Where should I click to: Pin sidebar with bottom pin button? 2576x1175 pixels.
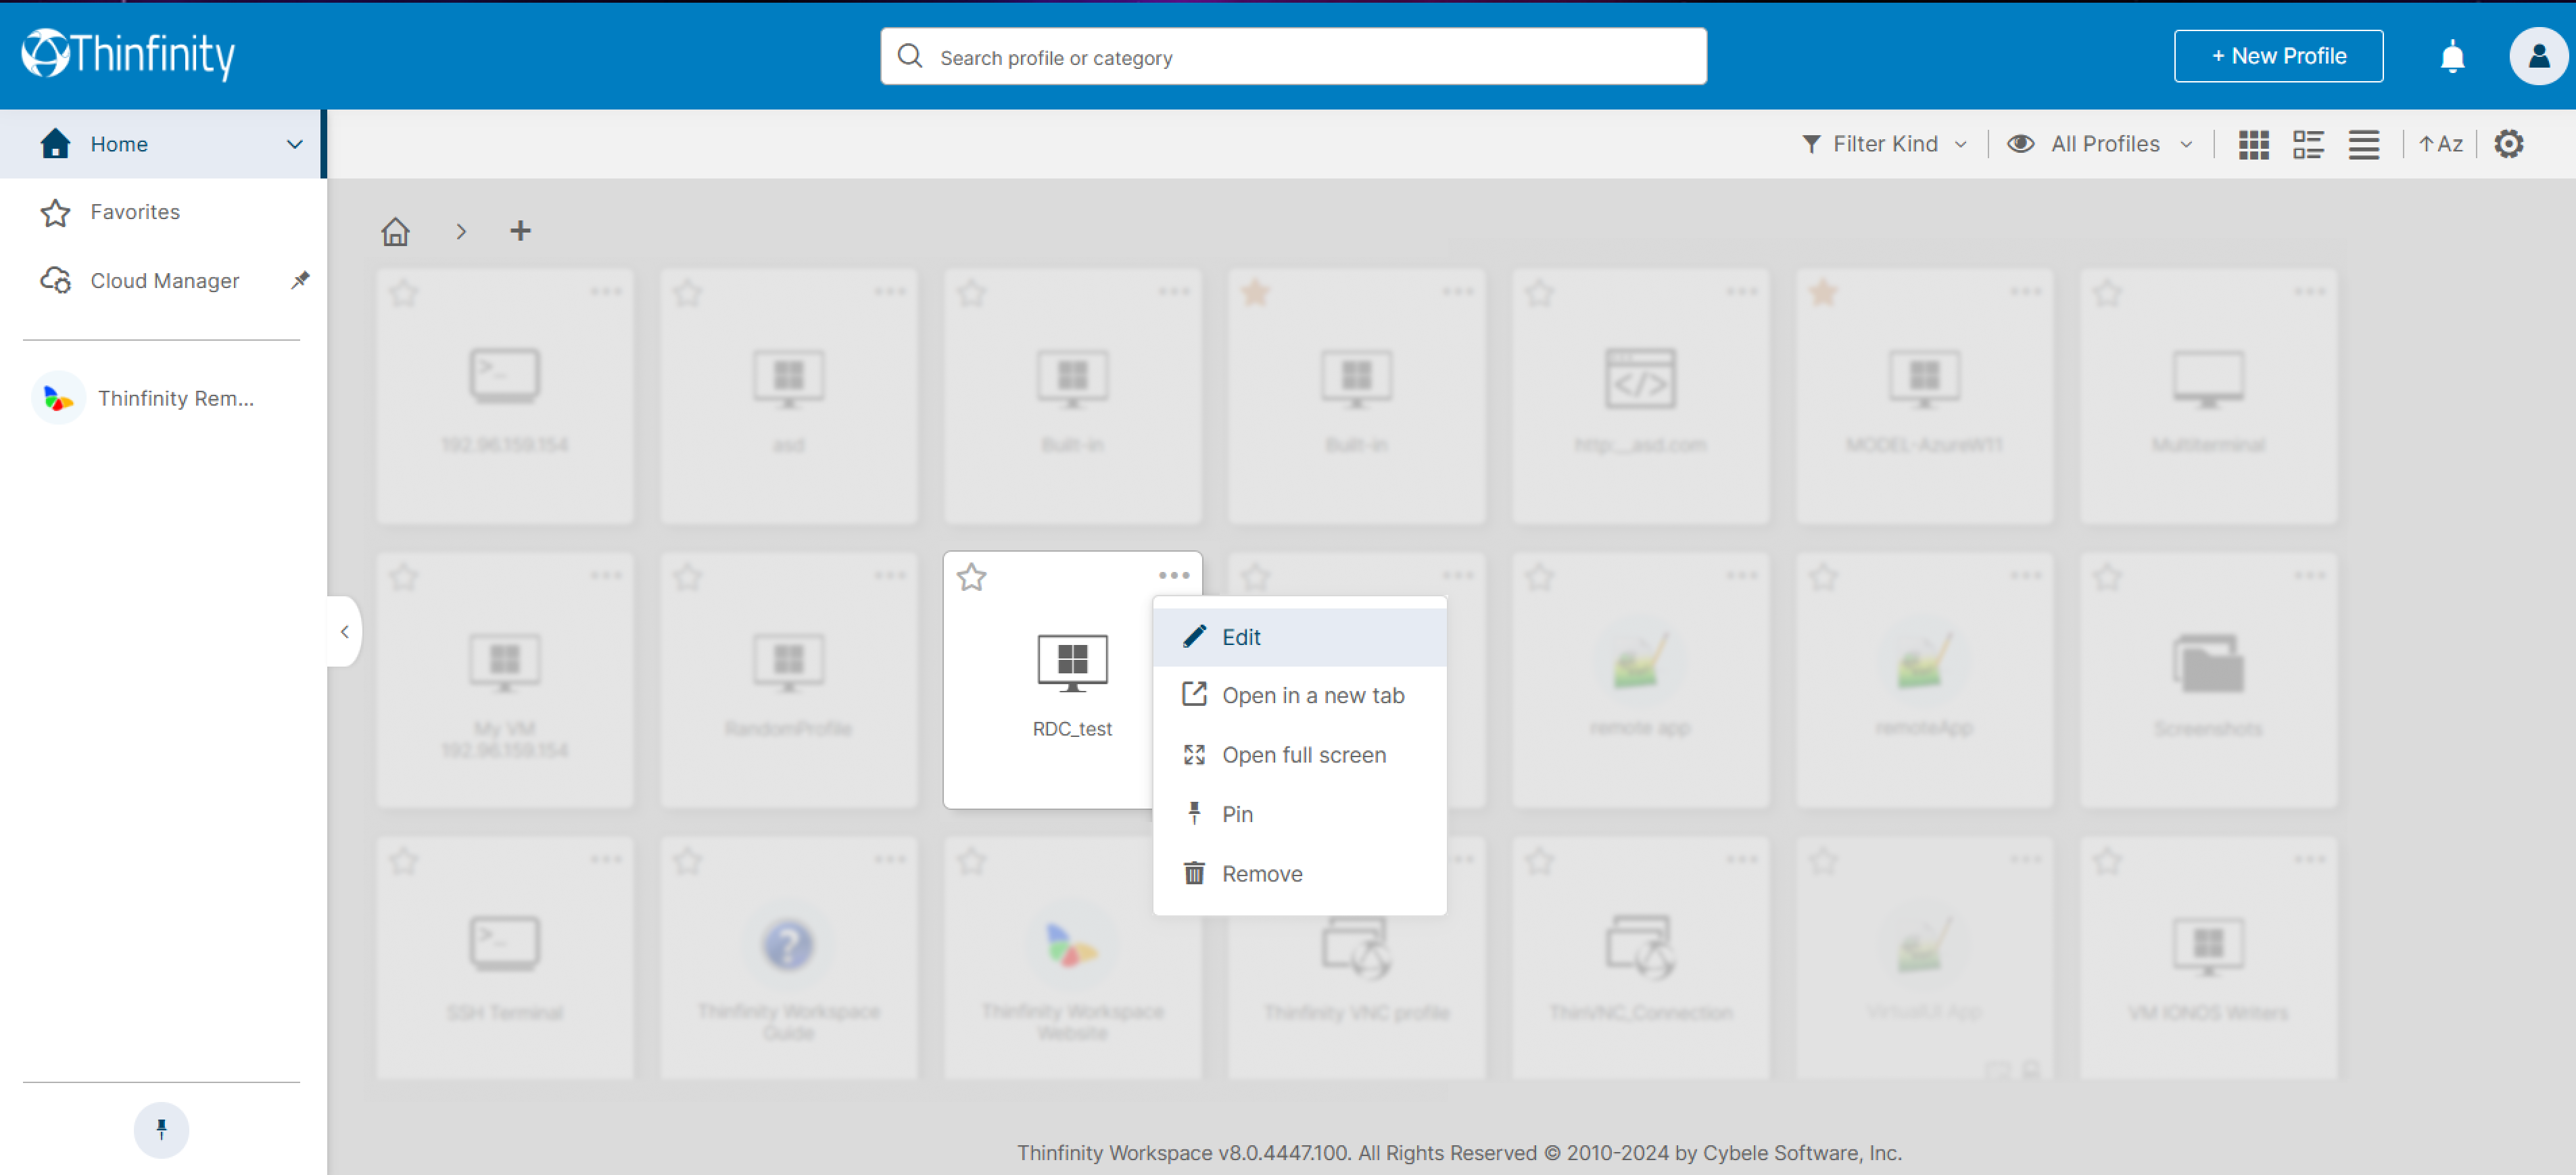click(x=161, y=1130)
